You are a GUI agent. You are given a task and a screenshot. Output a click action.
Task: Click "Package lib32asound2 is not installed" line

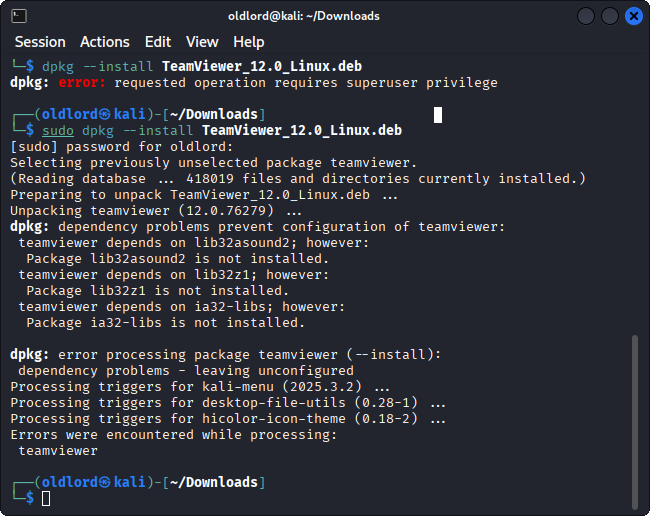tap(165, 259)
